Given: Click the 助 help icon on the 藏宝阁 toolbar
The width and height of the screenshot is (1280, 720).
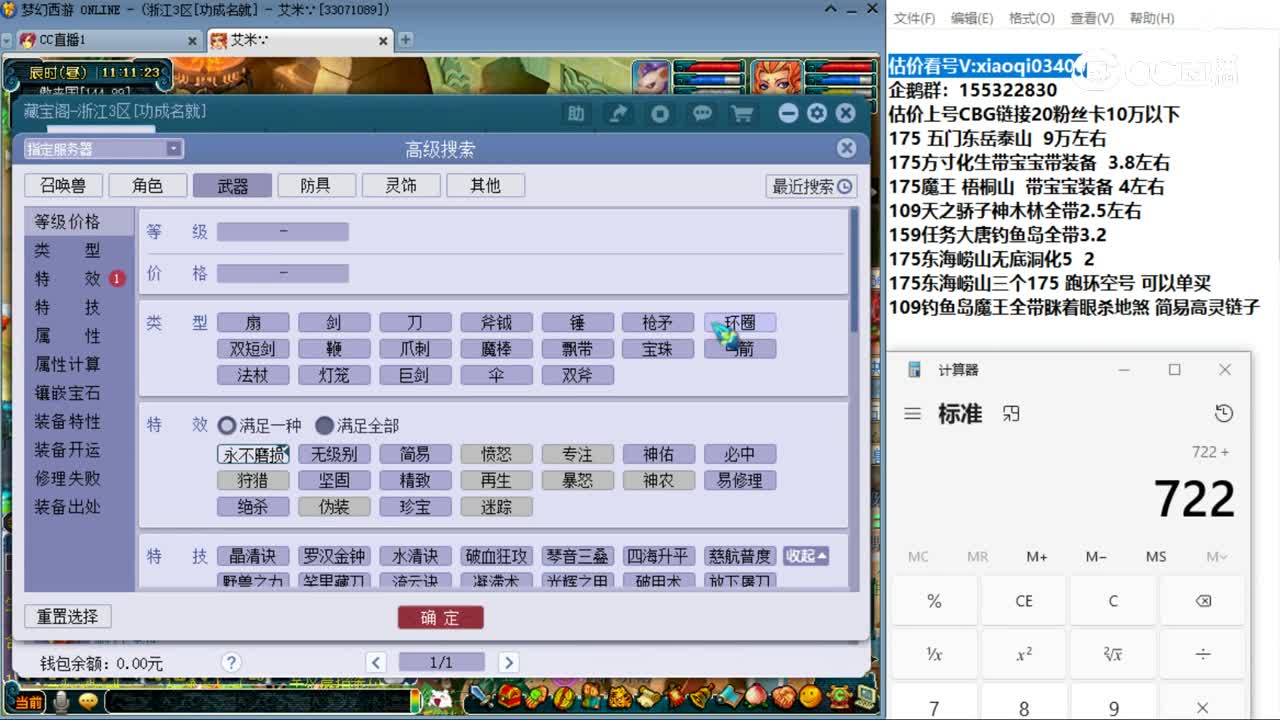Looking at the screenshot, I should click(x=577, y=113).
